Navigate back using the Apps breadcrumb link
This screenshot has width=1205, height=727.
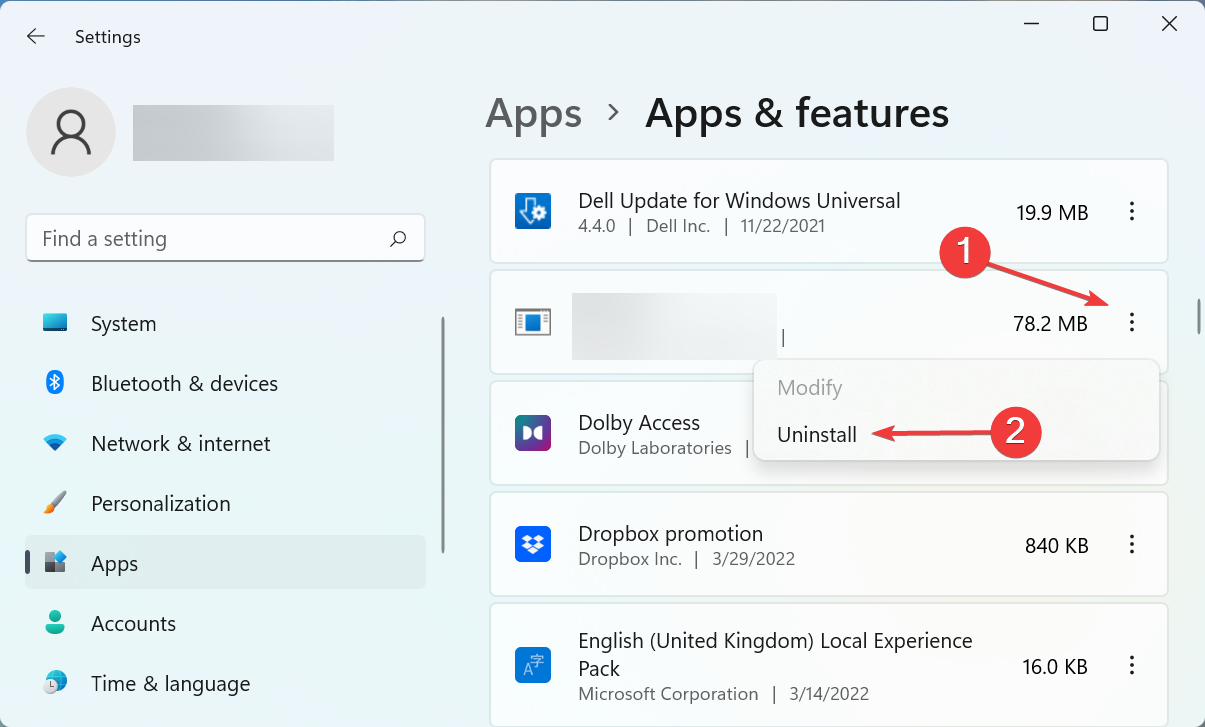coord(533,114)
